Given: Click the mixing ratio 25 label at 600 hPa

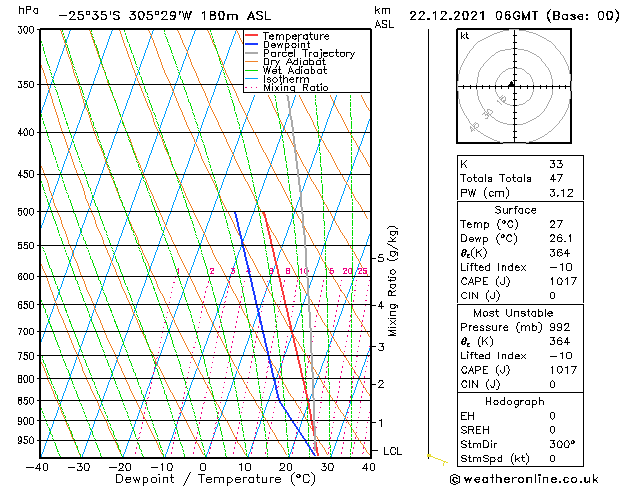Looking at the screenshot, I should (362, 271).
